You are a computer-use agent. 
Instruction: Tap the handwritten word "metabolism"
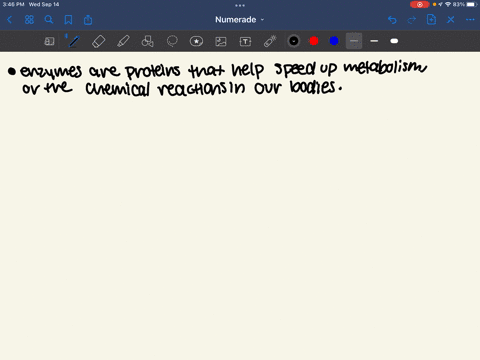[x=385, y=67]
